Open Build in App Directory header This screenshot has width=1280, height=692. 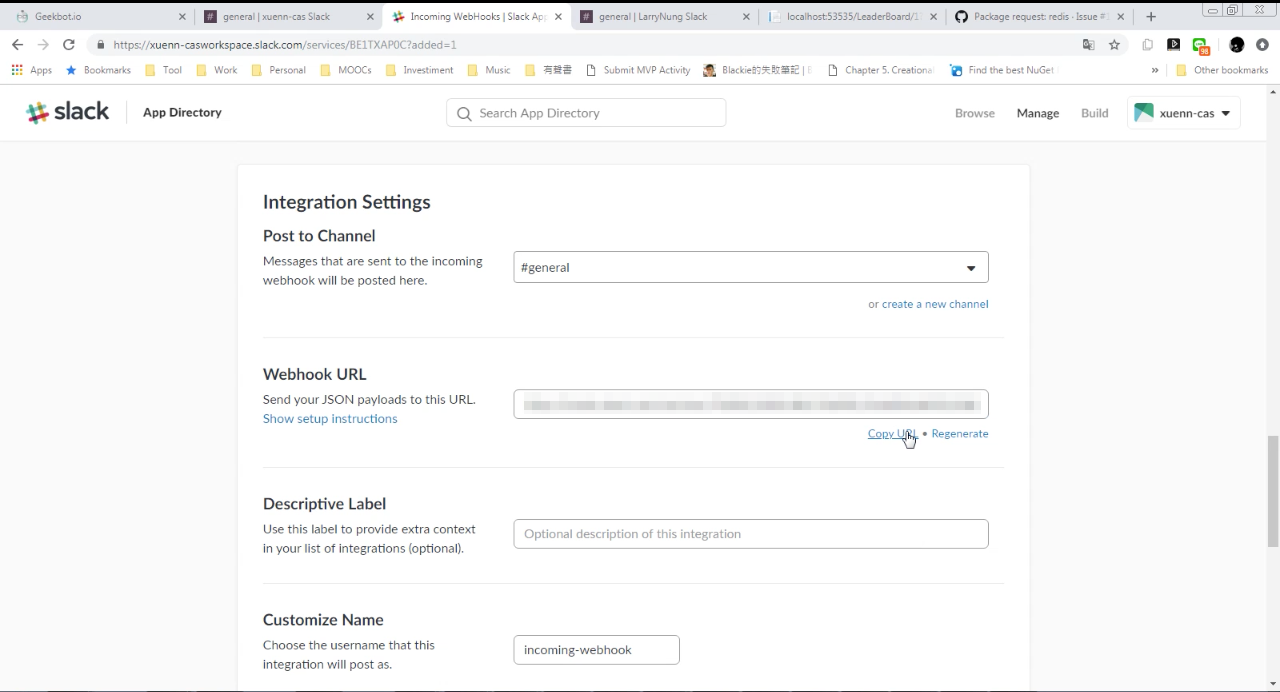(x=1095, y=113)
